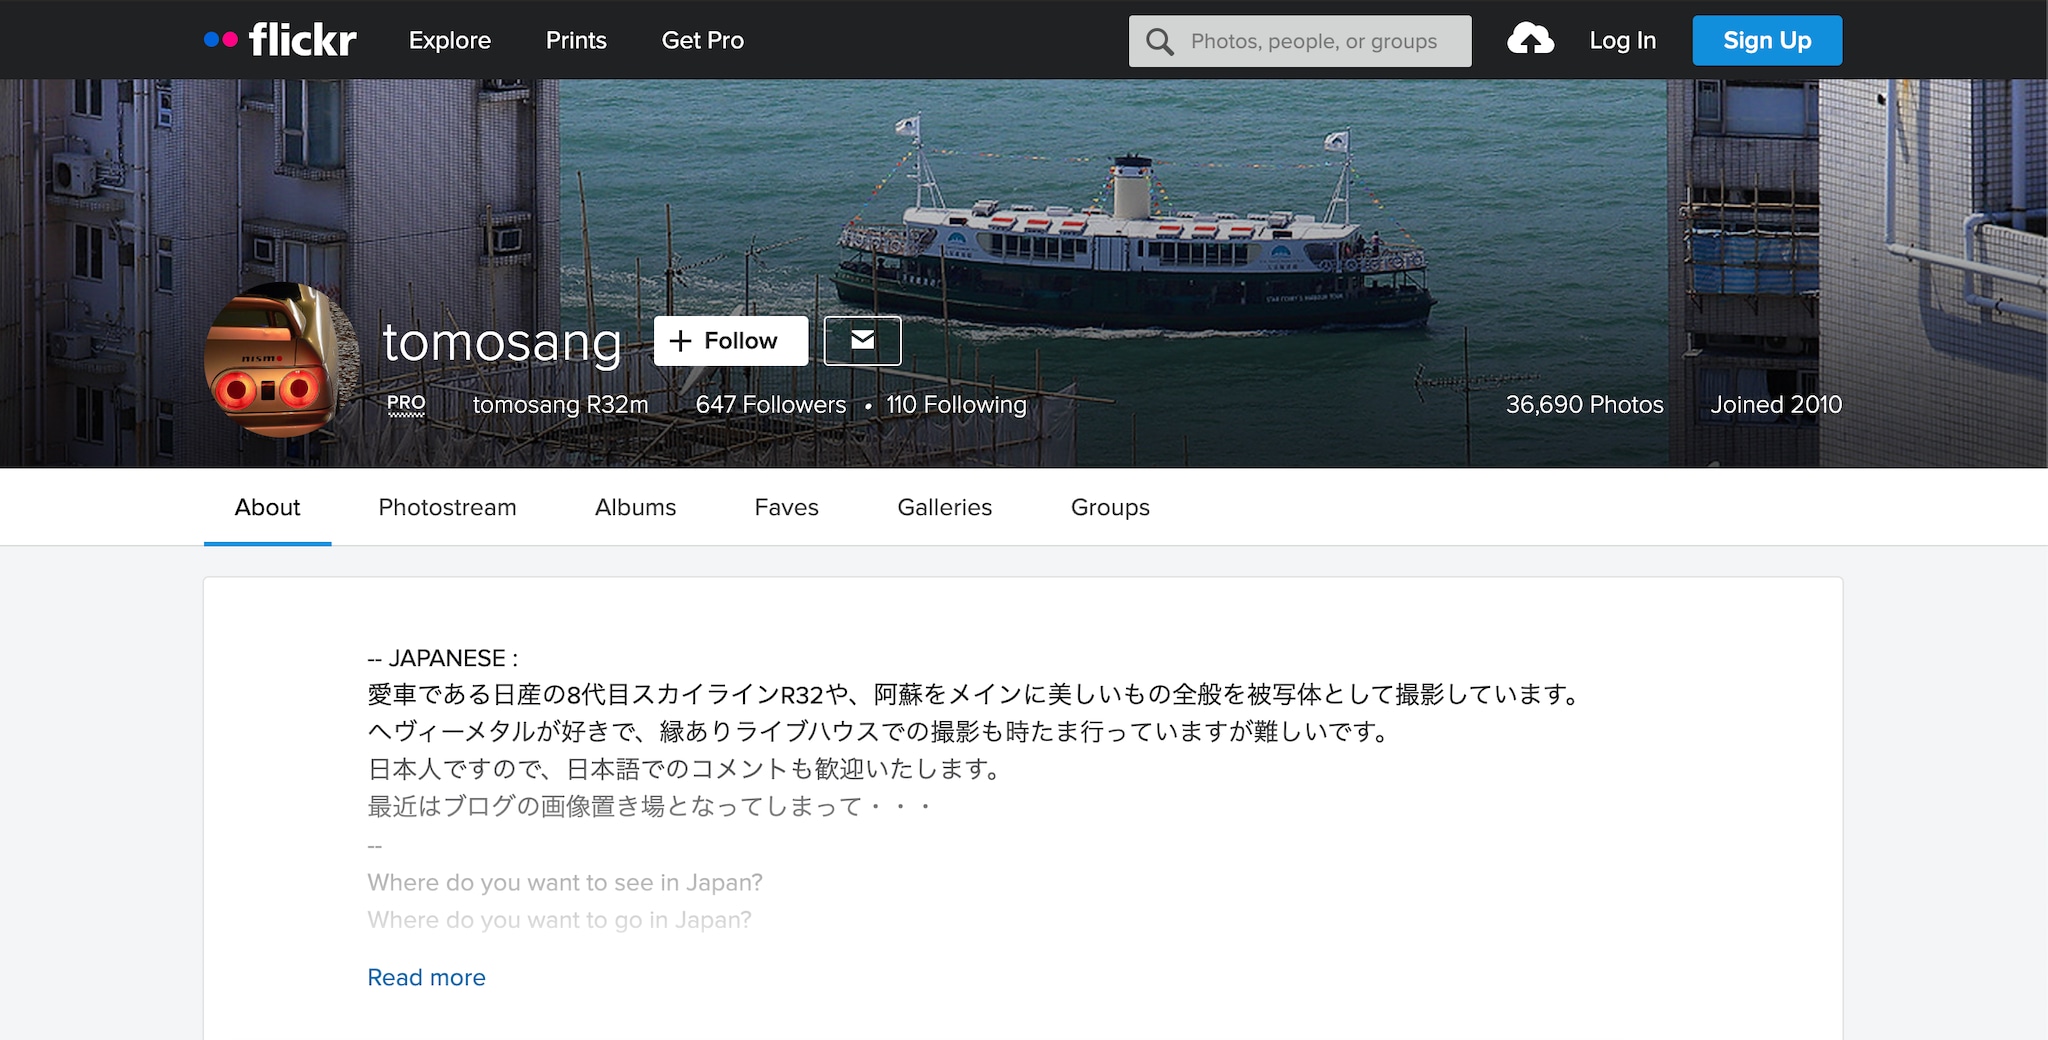Switch to the Galleries tab

(x=944, y=507)
